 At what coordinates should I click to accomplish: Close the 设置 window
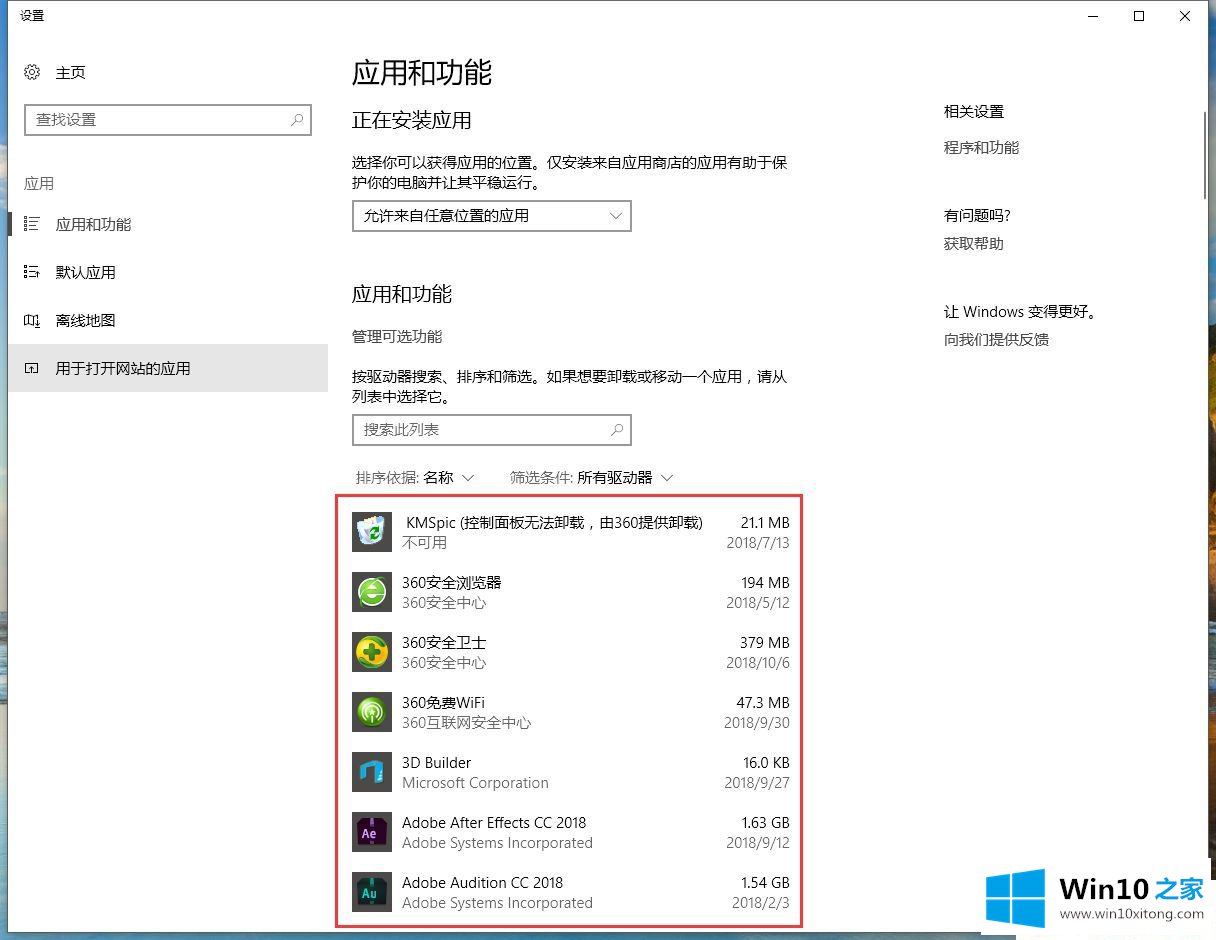[x=1185, y=16]
